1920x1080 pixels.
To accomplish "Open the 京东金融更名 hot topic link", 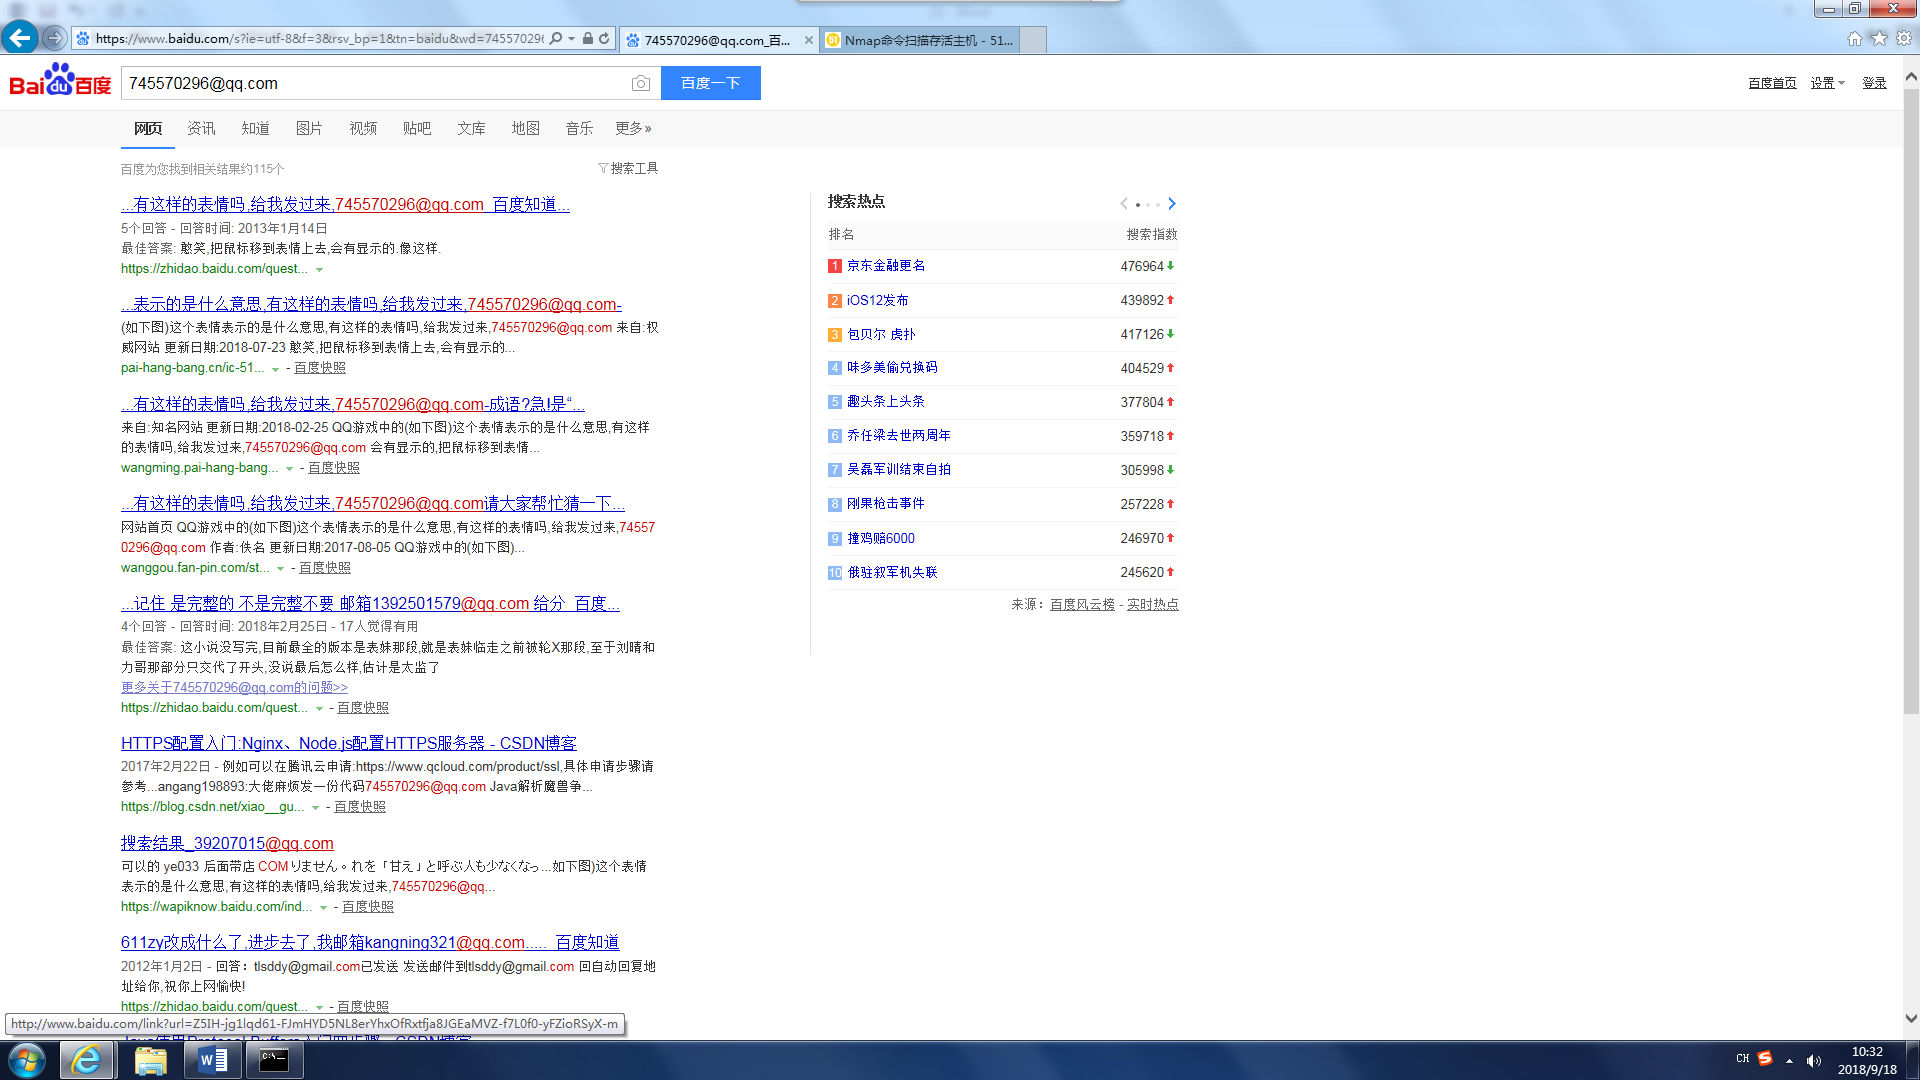I will coord(886,266).
